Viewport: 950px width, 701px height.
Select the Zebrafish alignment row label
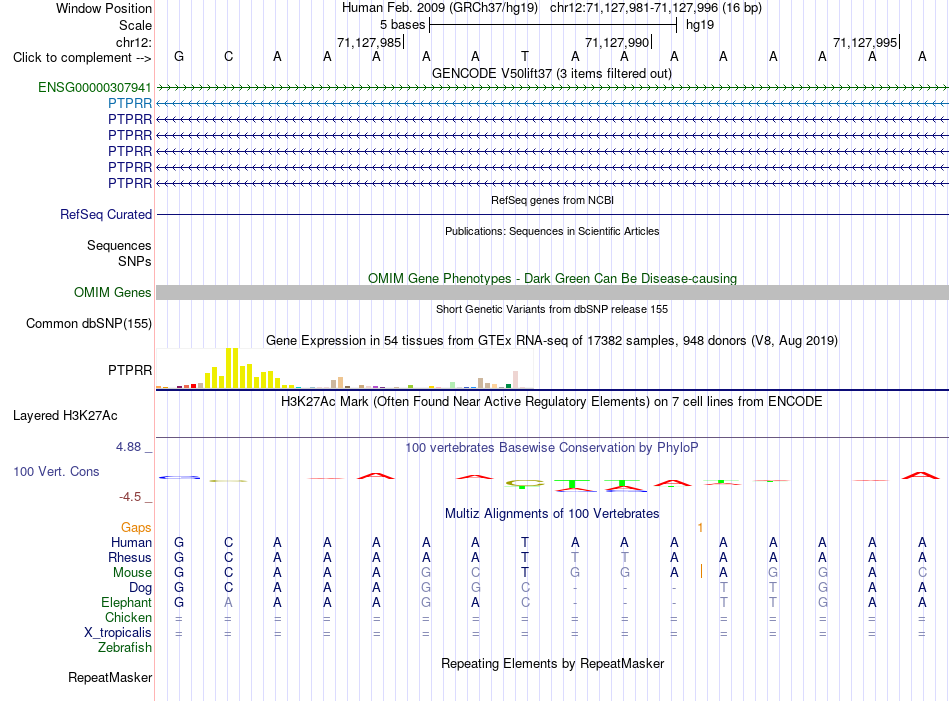(x=125, y=648)
